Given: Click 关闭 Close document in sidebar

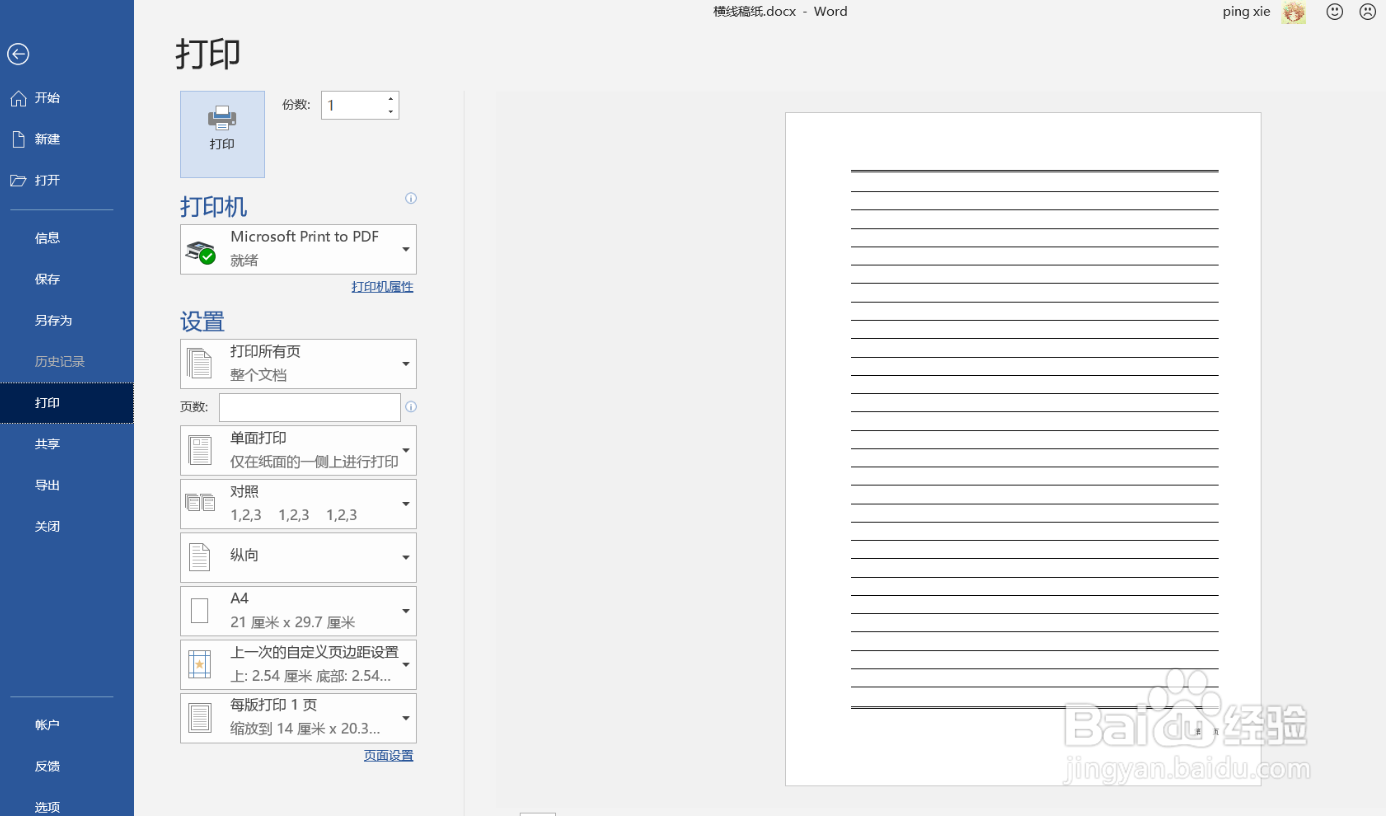Looking at the screenshot, I should (67, 526).
